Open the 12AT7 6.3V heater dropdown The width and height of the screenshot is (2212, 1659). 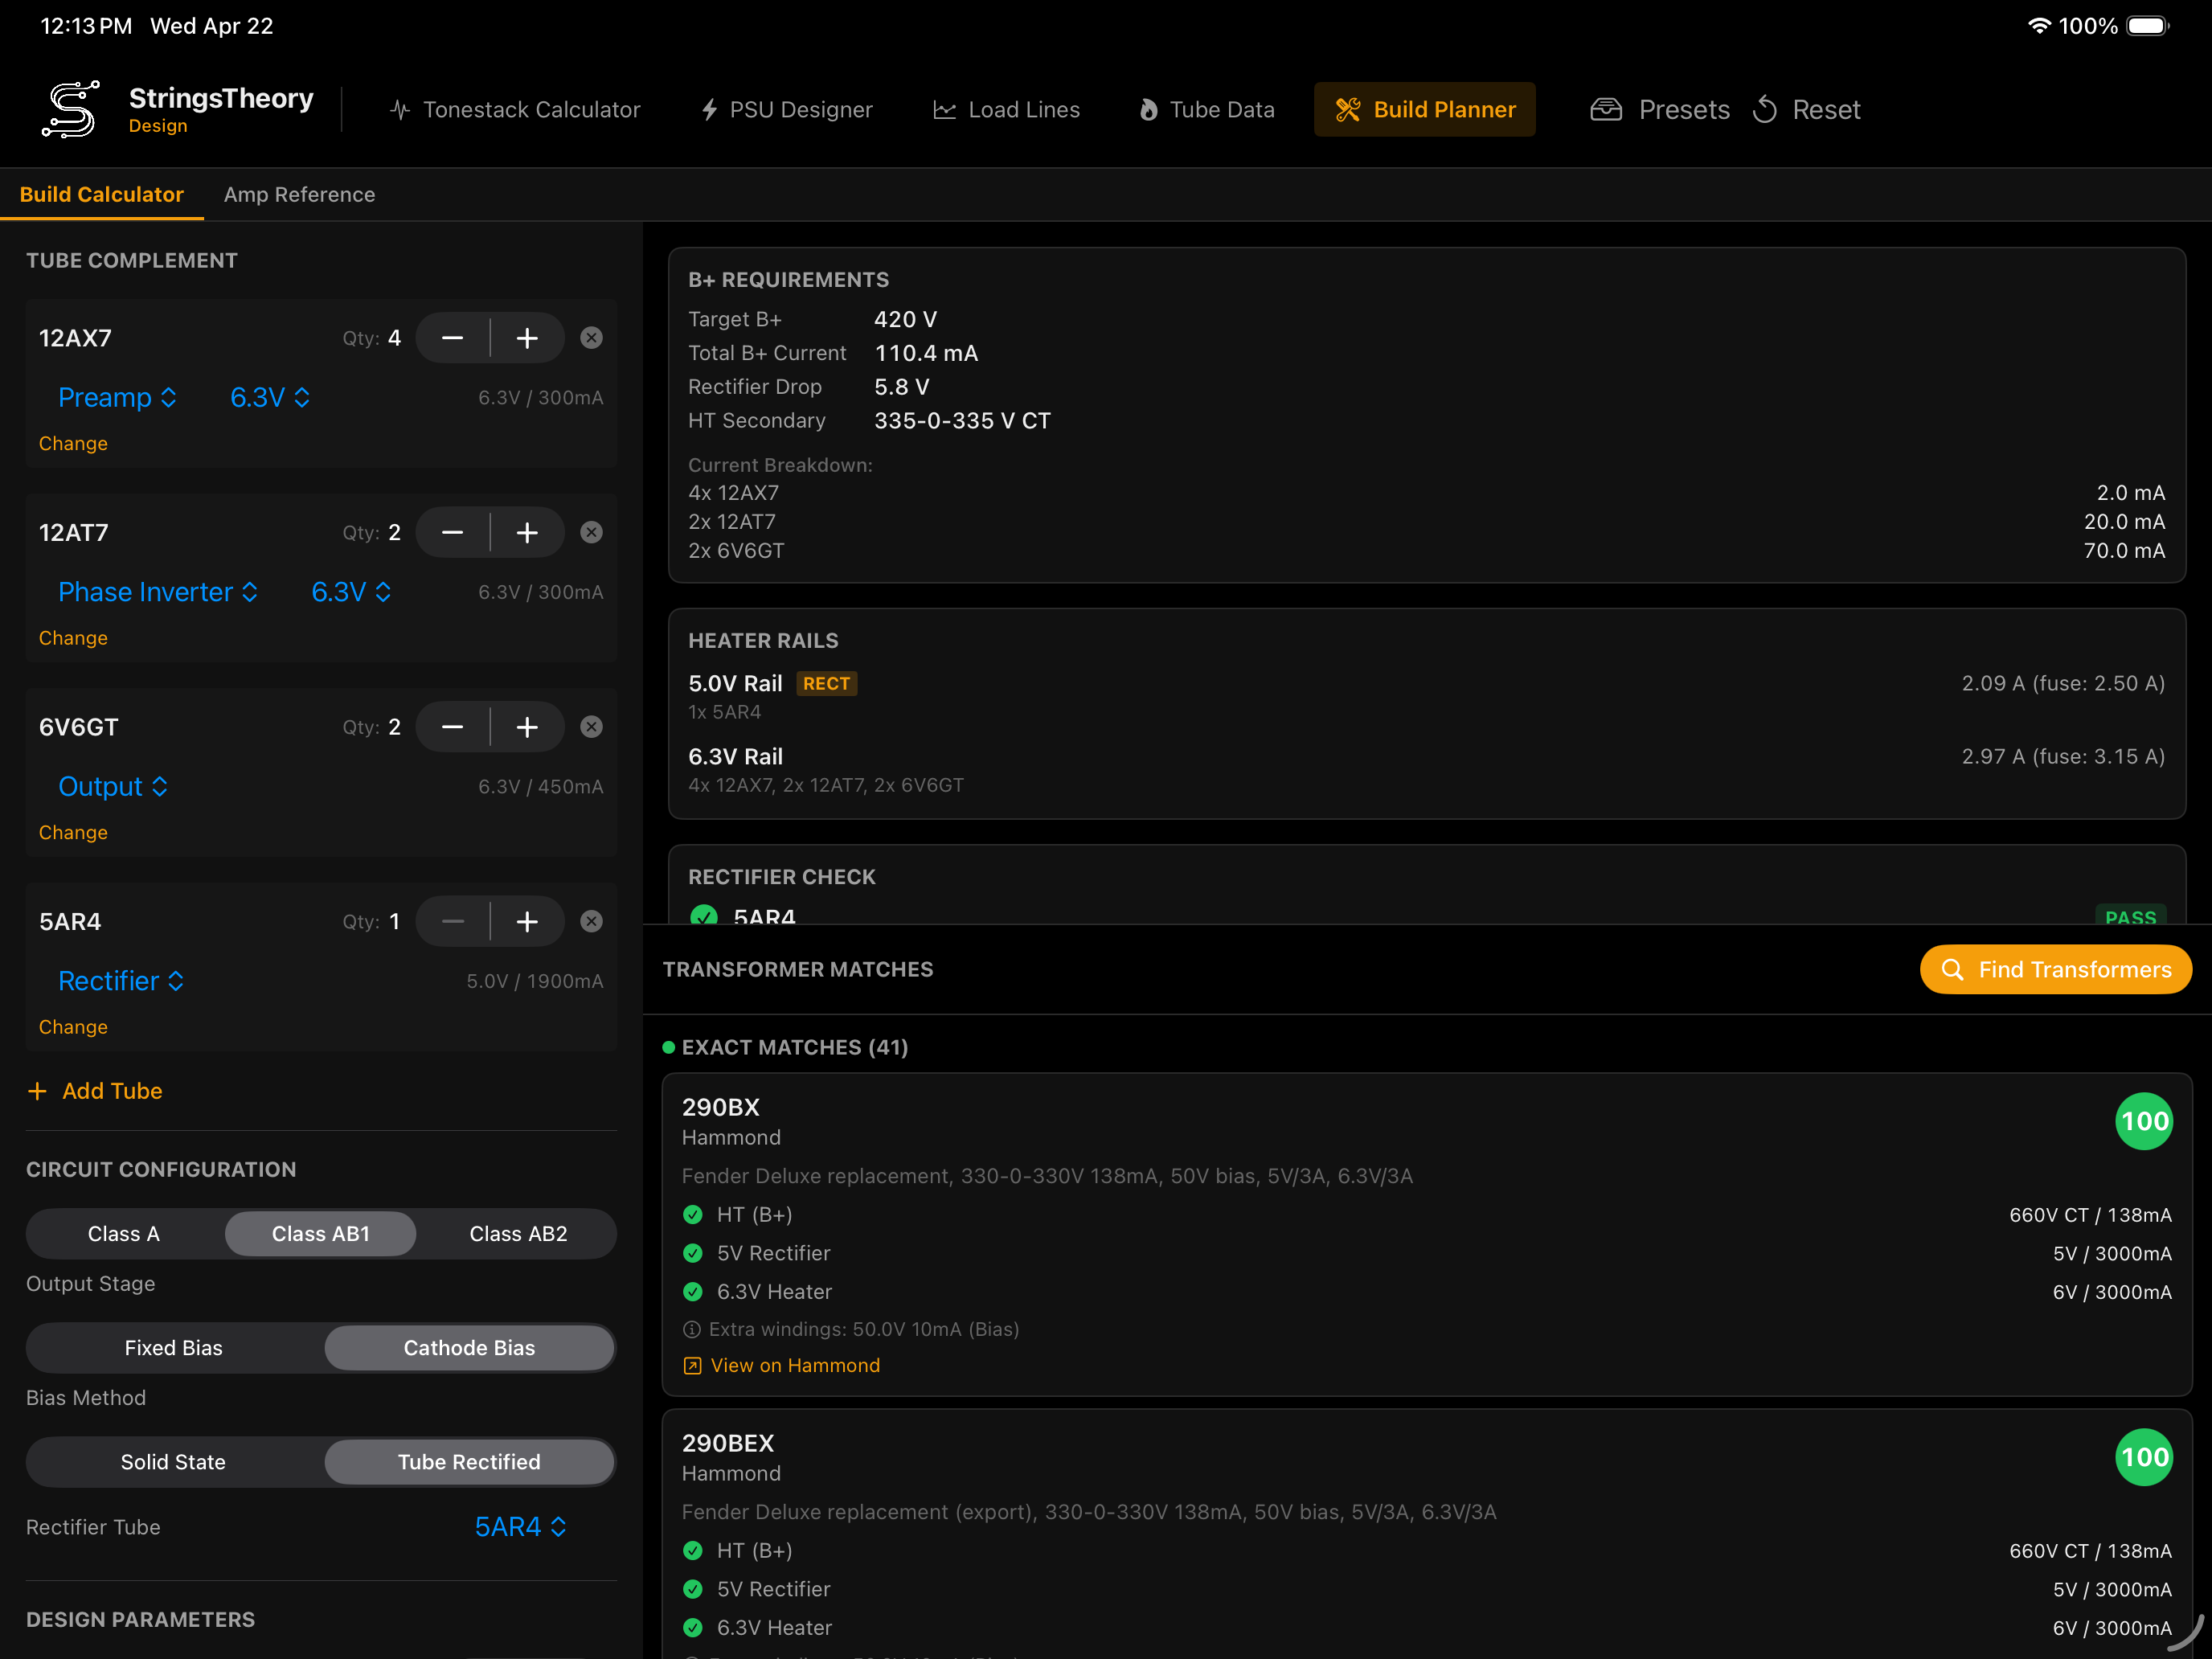pyautogui.click(x=351, y=592)
